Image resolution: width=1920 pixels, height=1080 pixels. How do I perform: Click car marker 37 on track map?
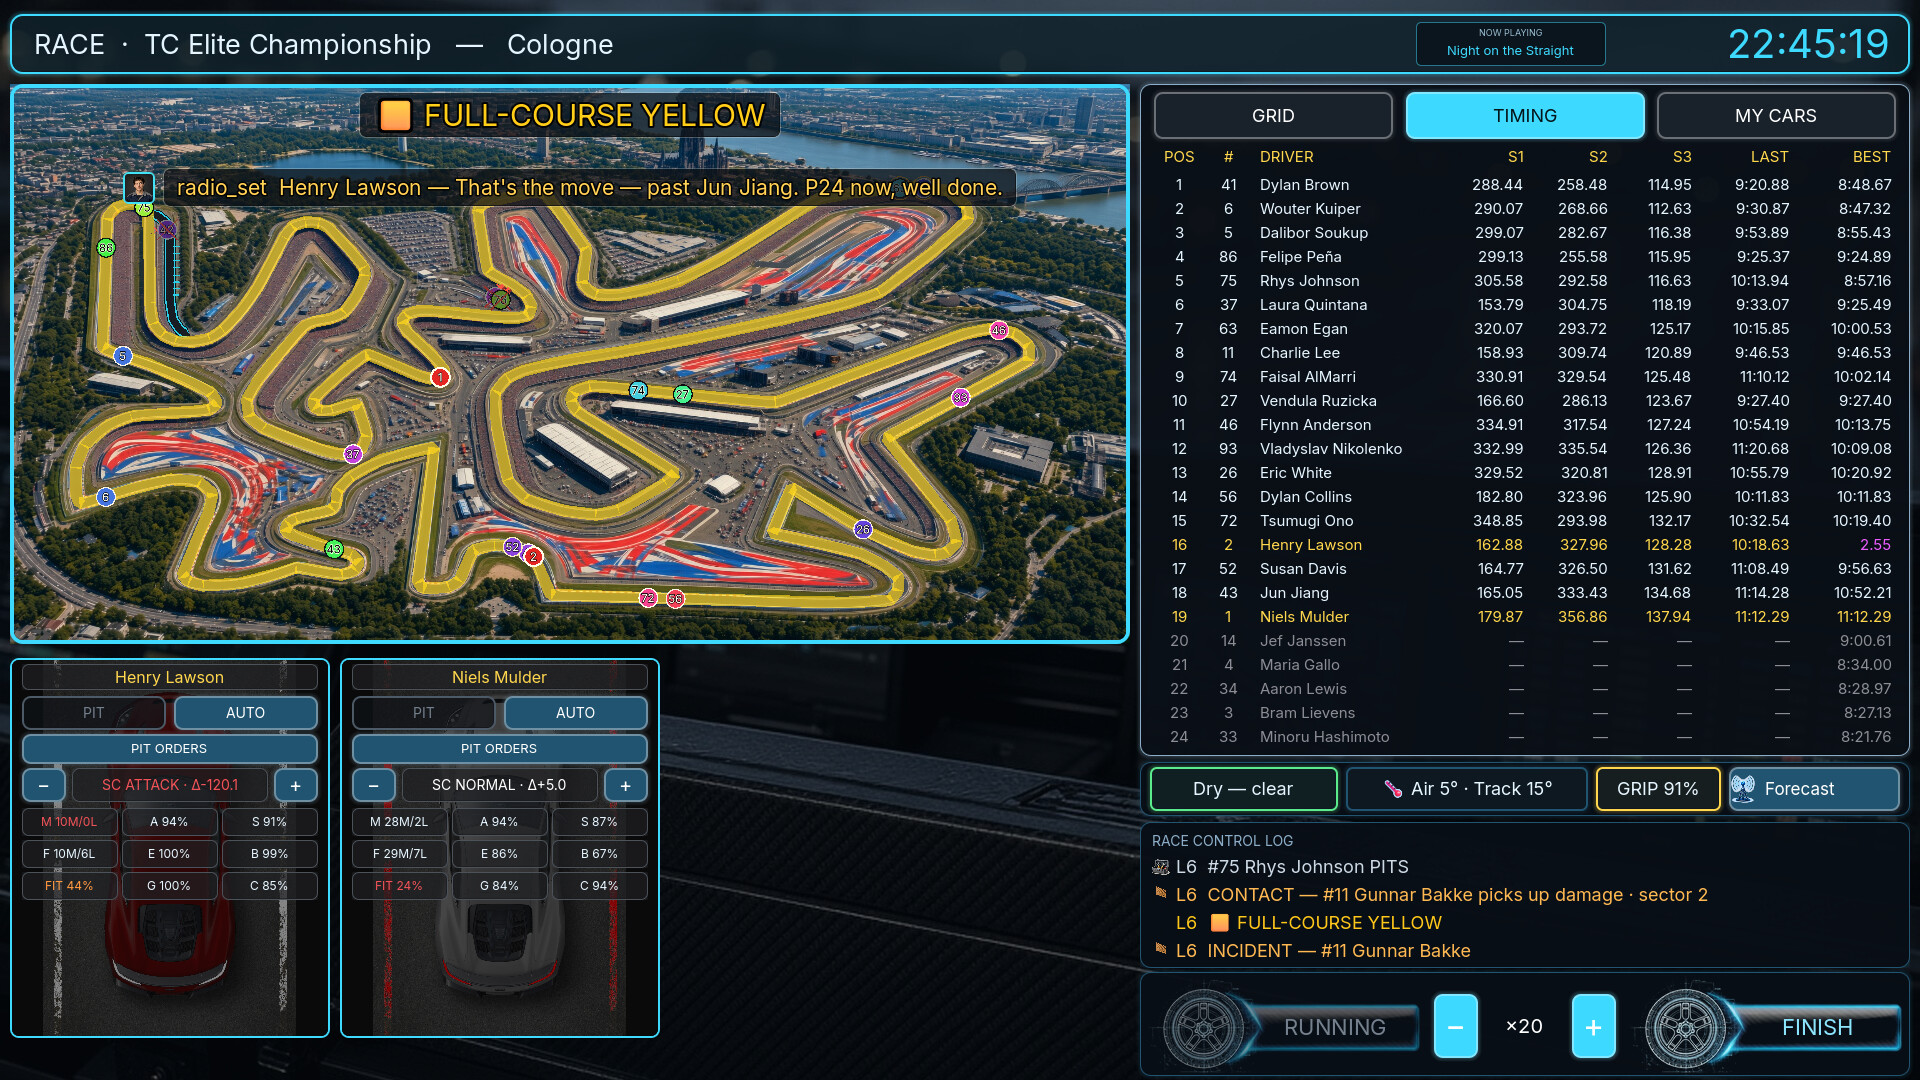(x=353, y=454)
